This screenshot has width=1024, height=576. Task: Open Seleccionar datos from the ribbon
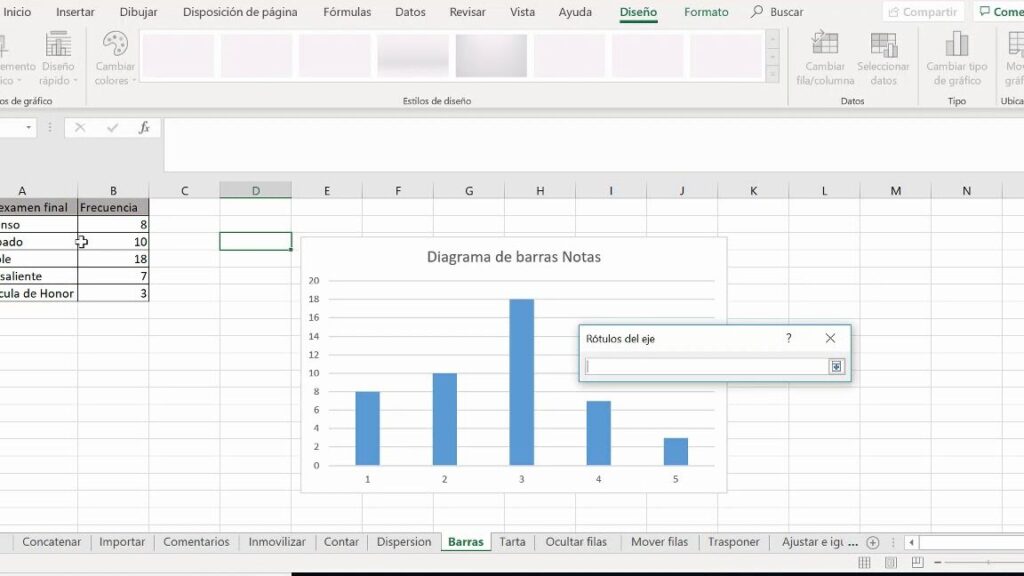[x=883, y=46]
